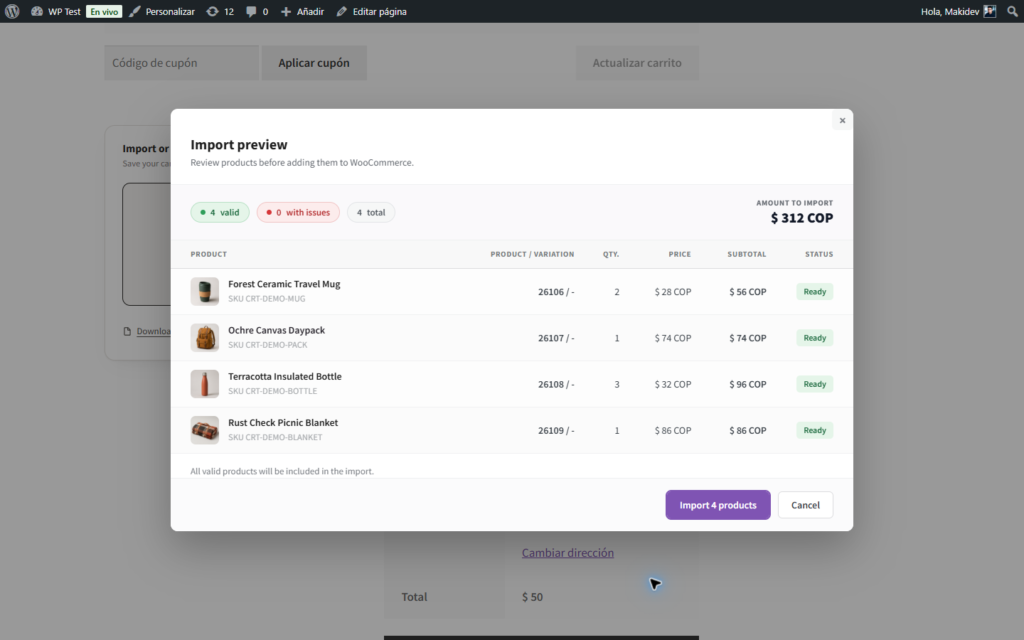Open updates icon showing 12
This screenshot has height=640, width=1024.
[212, 11]
